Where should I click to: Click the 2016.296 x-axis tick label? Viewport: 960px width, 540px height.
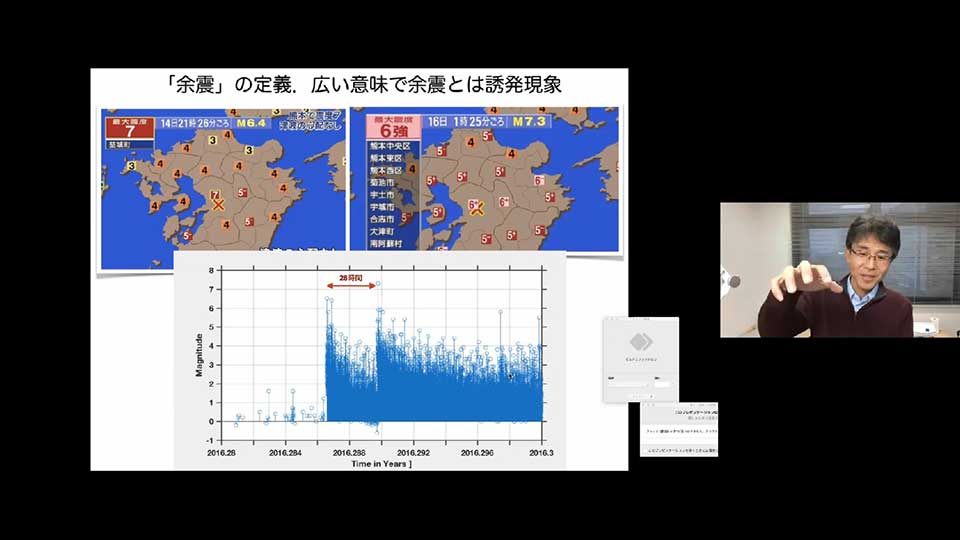pyautogui.click(x=477, y=453)
